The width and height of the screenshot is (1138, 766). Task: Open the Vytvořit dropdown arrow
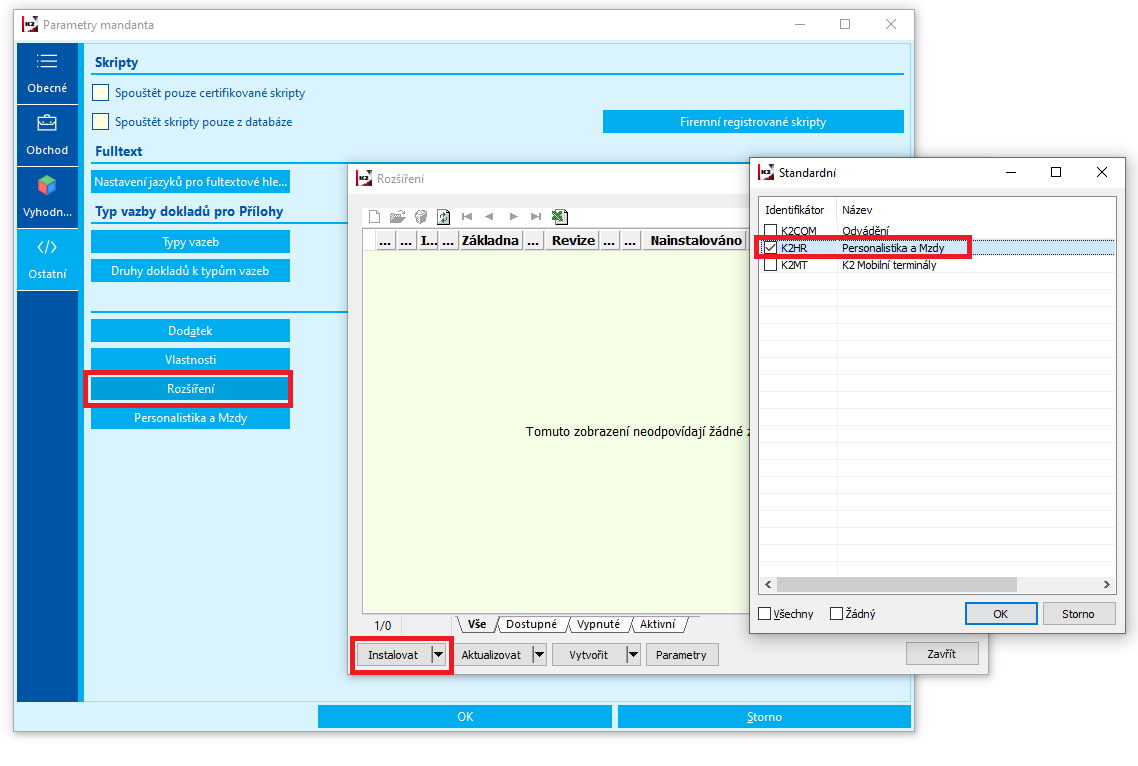pyautogui.click(x=633, y=655)
